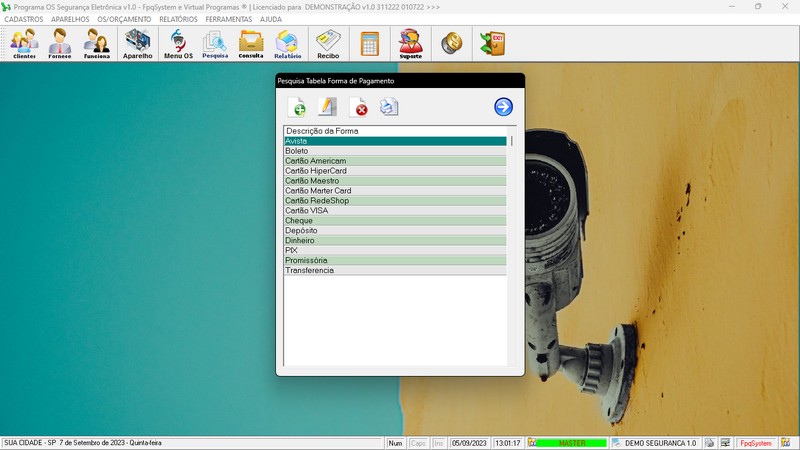Click the Num indicator in status bar

(395, 443)
